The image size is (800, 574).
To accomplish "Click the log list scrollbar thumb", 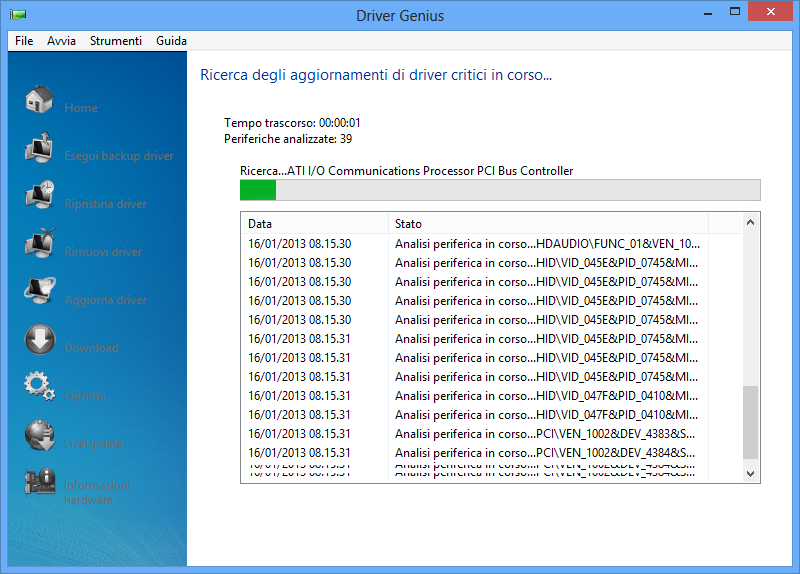I will tap(750, 422).
